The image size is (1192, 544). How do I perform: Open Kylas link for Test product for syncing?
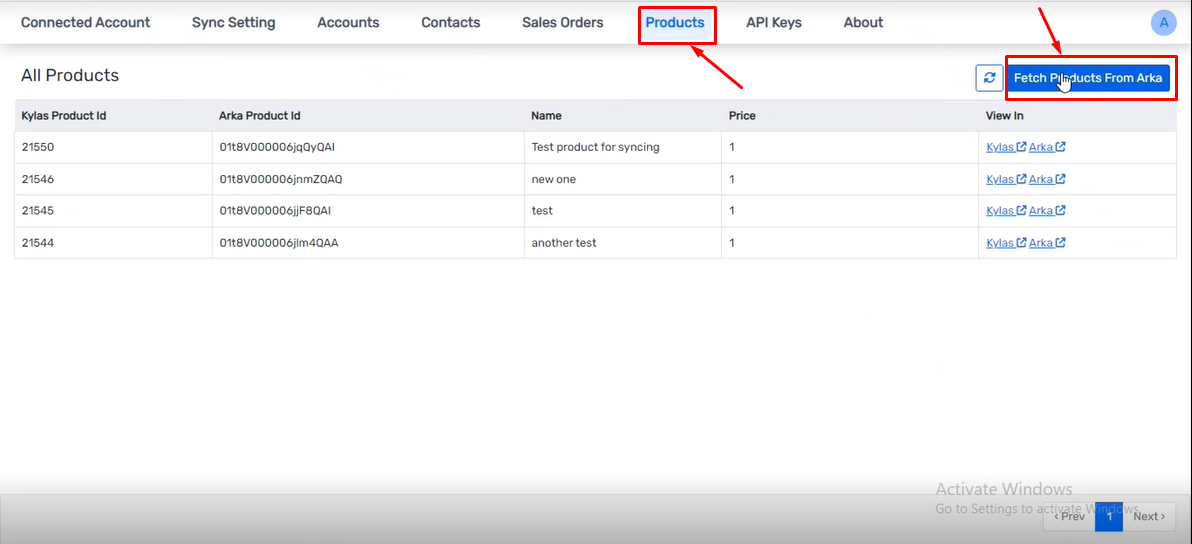coord(1006,147)
